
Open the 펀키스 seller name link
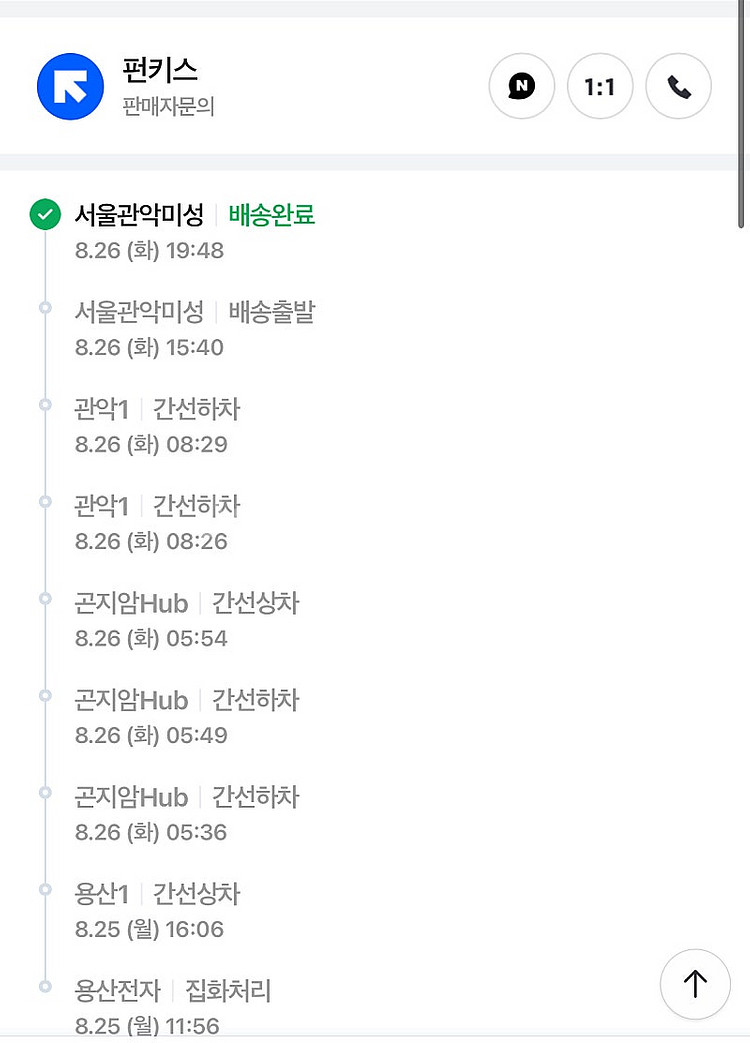point(160,71)
